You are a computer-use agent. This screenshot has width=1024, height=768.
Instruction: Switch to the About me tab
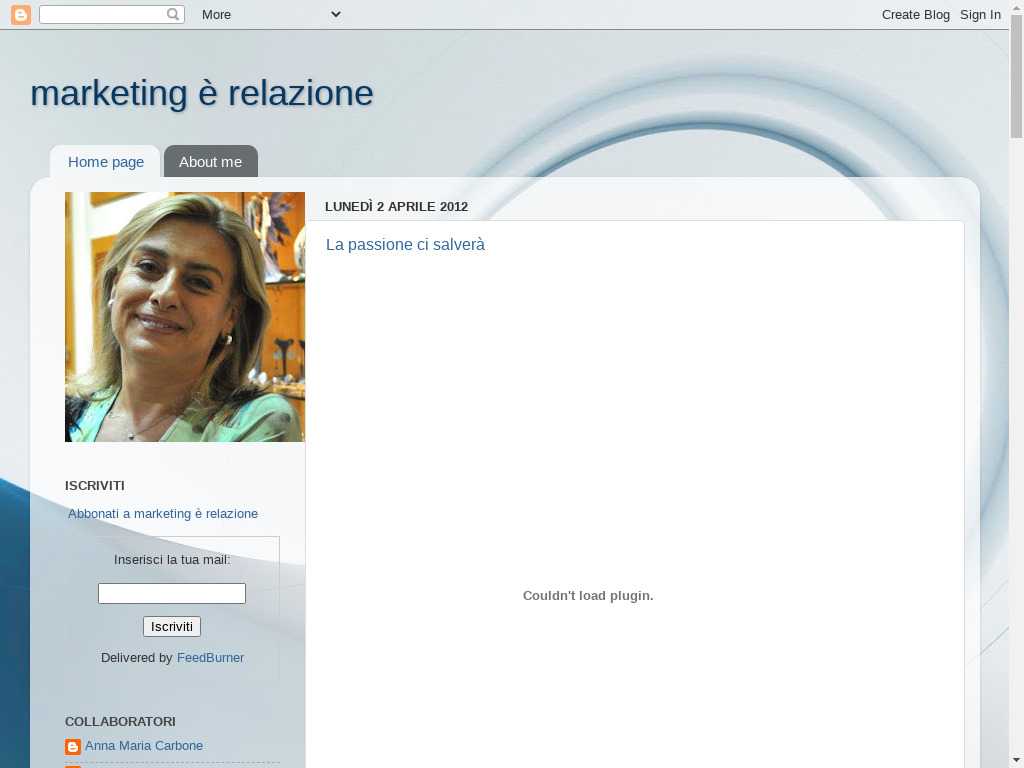(210, 162)
